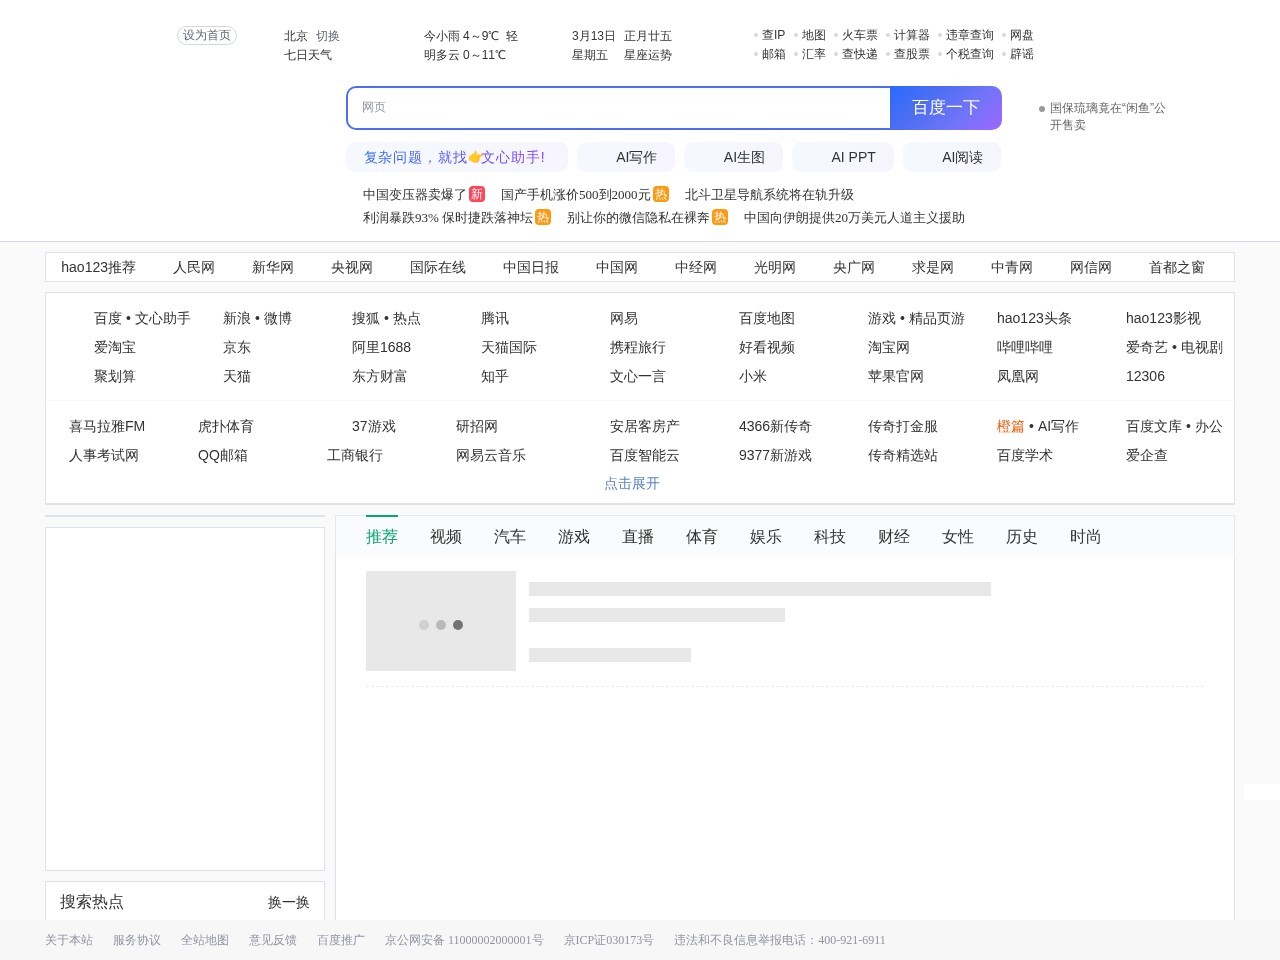1280x960 pixels.
Task: Open the AI生图 tool
Action: (x=745, y=157)
